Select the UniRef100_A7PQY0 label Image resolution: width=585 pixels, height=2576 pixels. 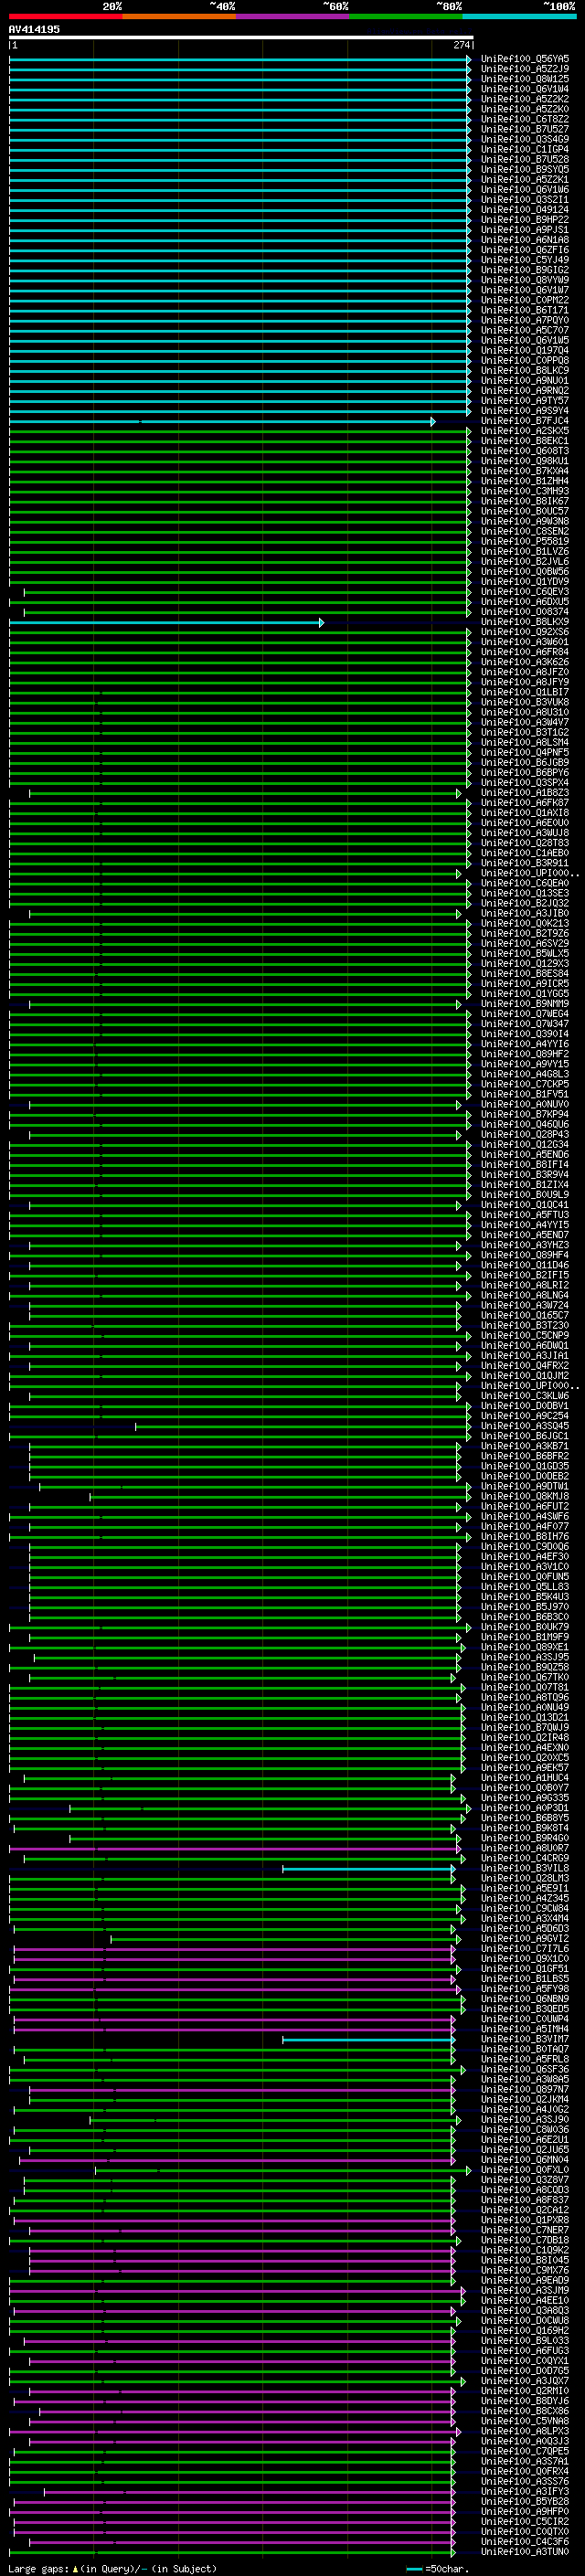525,320
